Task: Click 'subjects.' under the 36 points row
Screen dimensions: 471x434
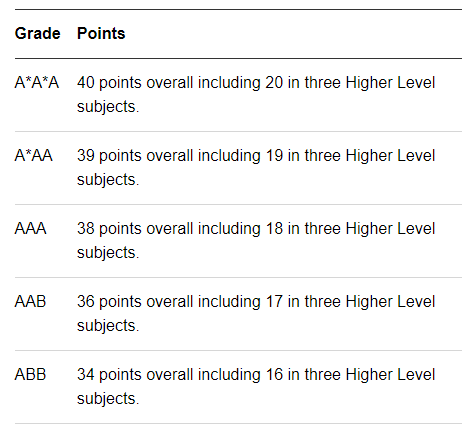Action: pyautogui.click(x=108, y=326)
